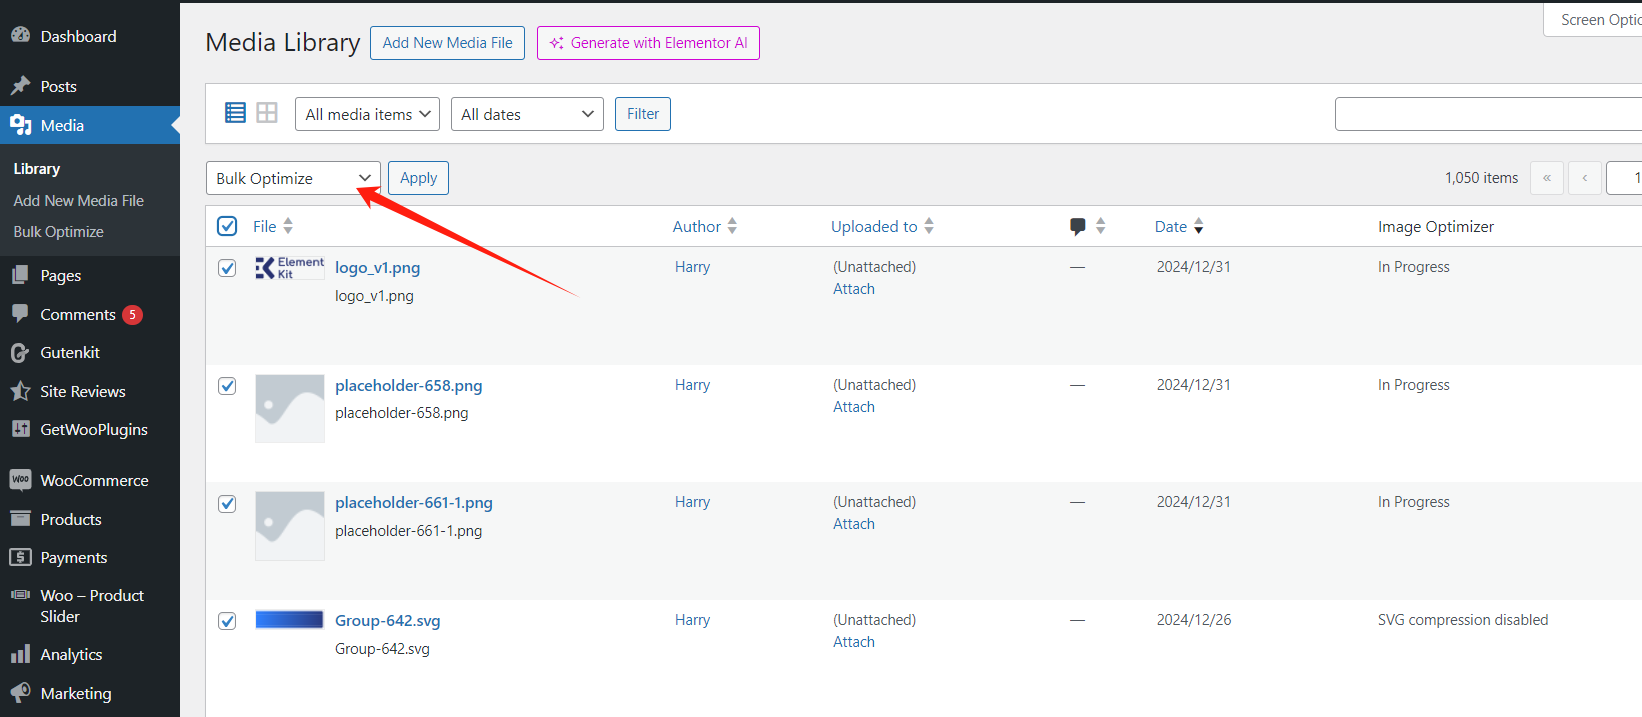Switch to list view icon
Image resolution: width=1642 pixels, height=717 pixels.
(235, 113)
